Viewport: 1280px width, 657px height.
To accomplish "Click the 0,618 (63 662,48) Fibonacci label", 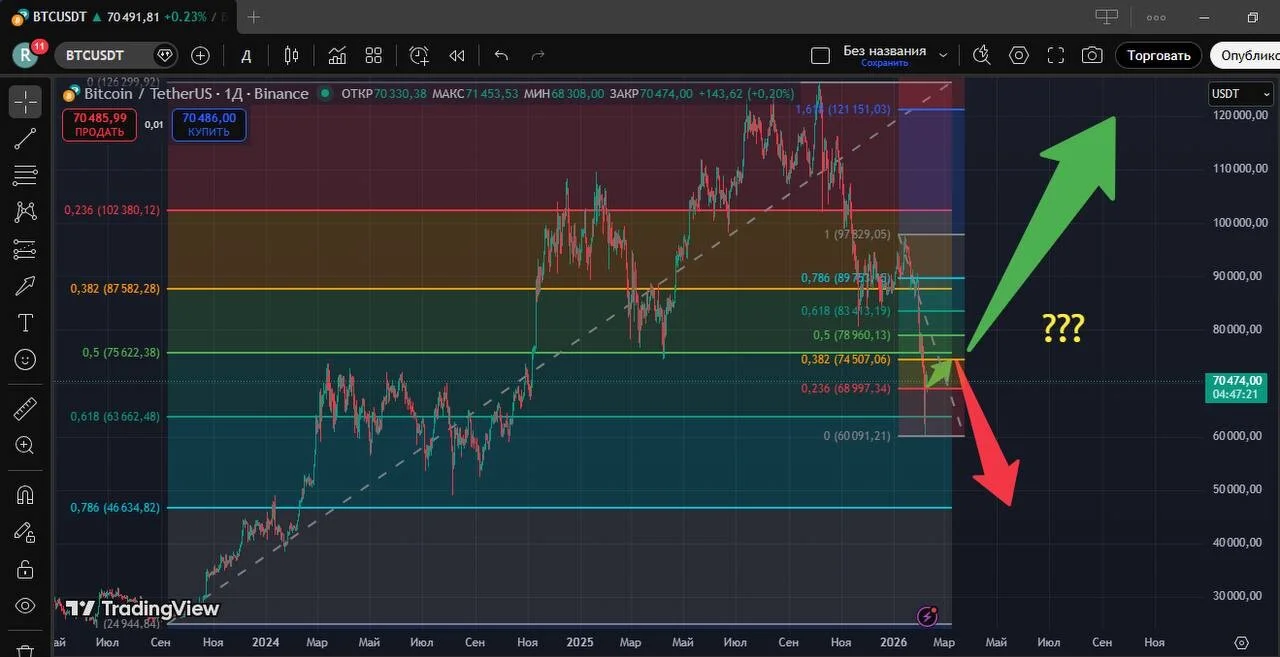I will pos(115,417).
